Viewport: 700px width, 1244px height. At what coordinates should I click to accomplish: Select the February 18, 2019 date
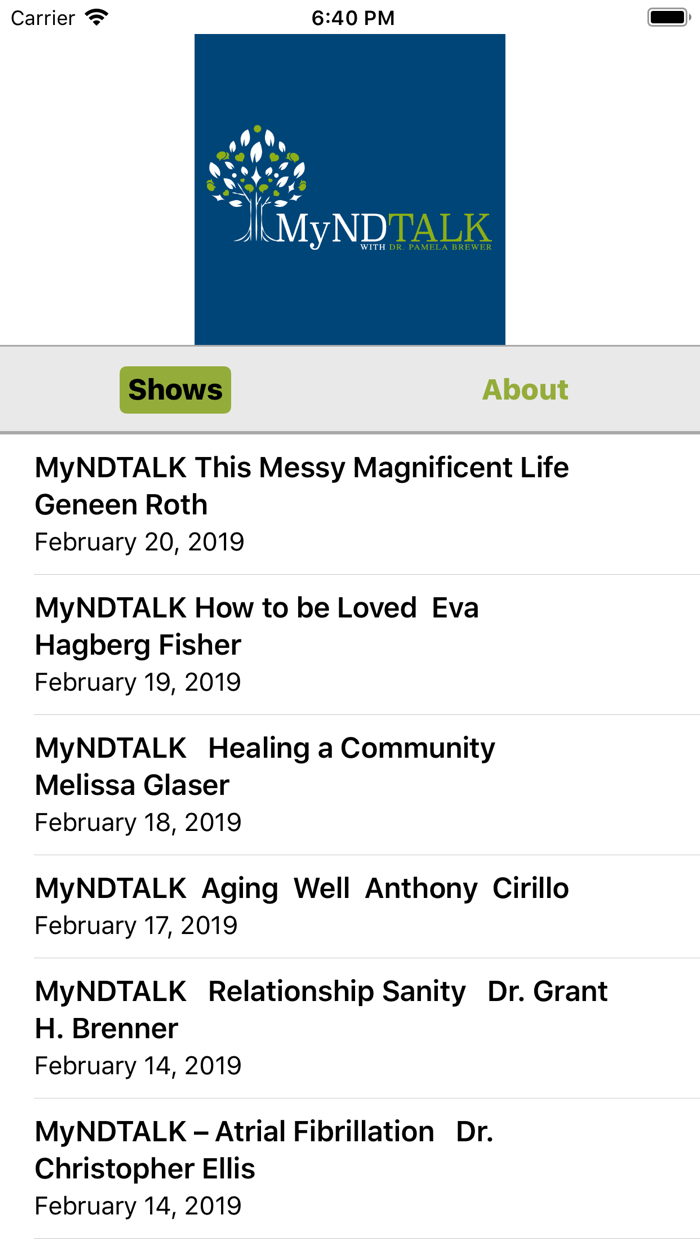pos(137,822)
